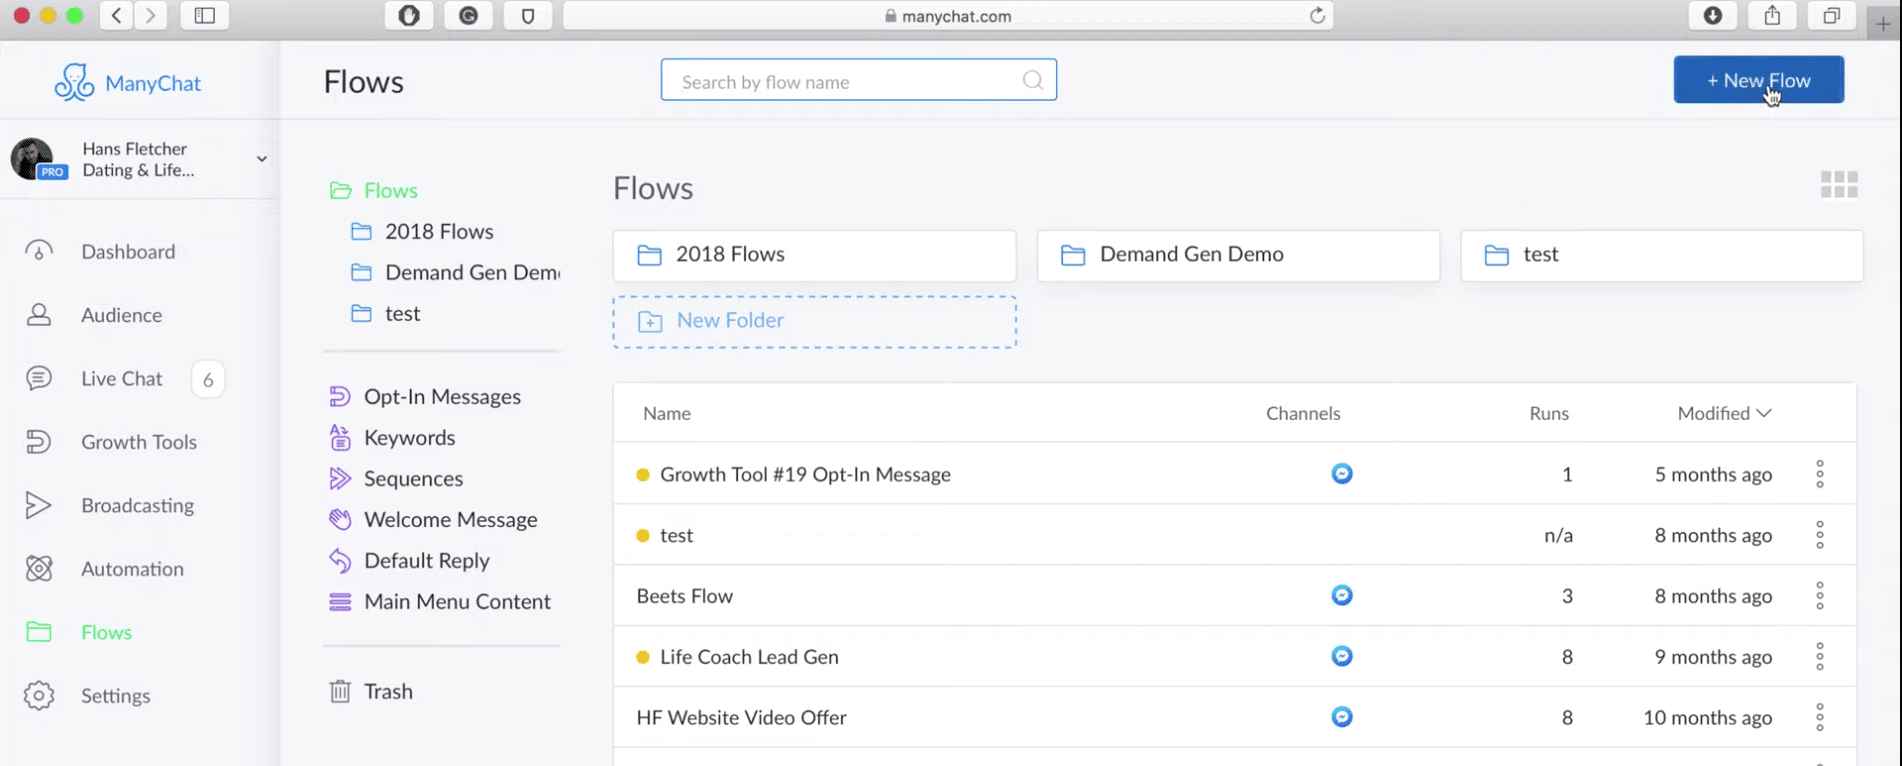The height and width of the screenshot is (766, 1902).
Task: Click the Safari share icon
Action: point(1772,16)
